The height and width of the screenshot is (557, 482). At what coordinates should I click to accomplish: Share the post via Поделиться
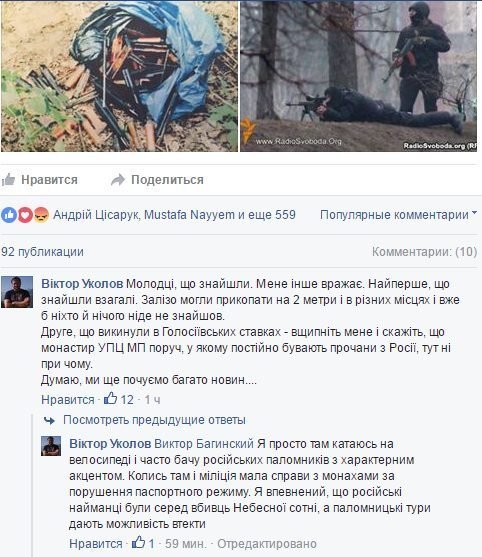157,180
